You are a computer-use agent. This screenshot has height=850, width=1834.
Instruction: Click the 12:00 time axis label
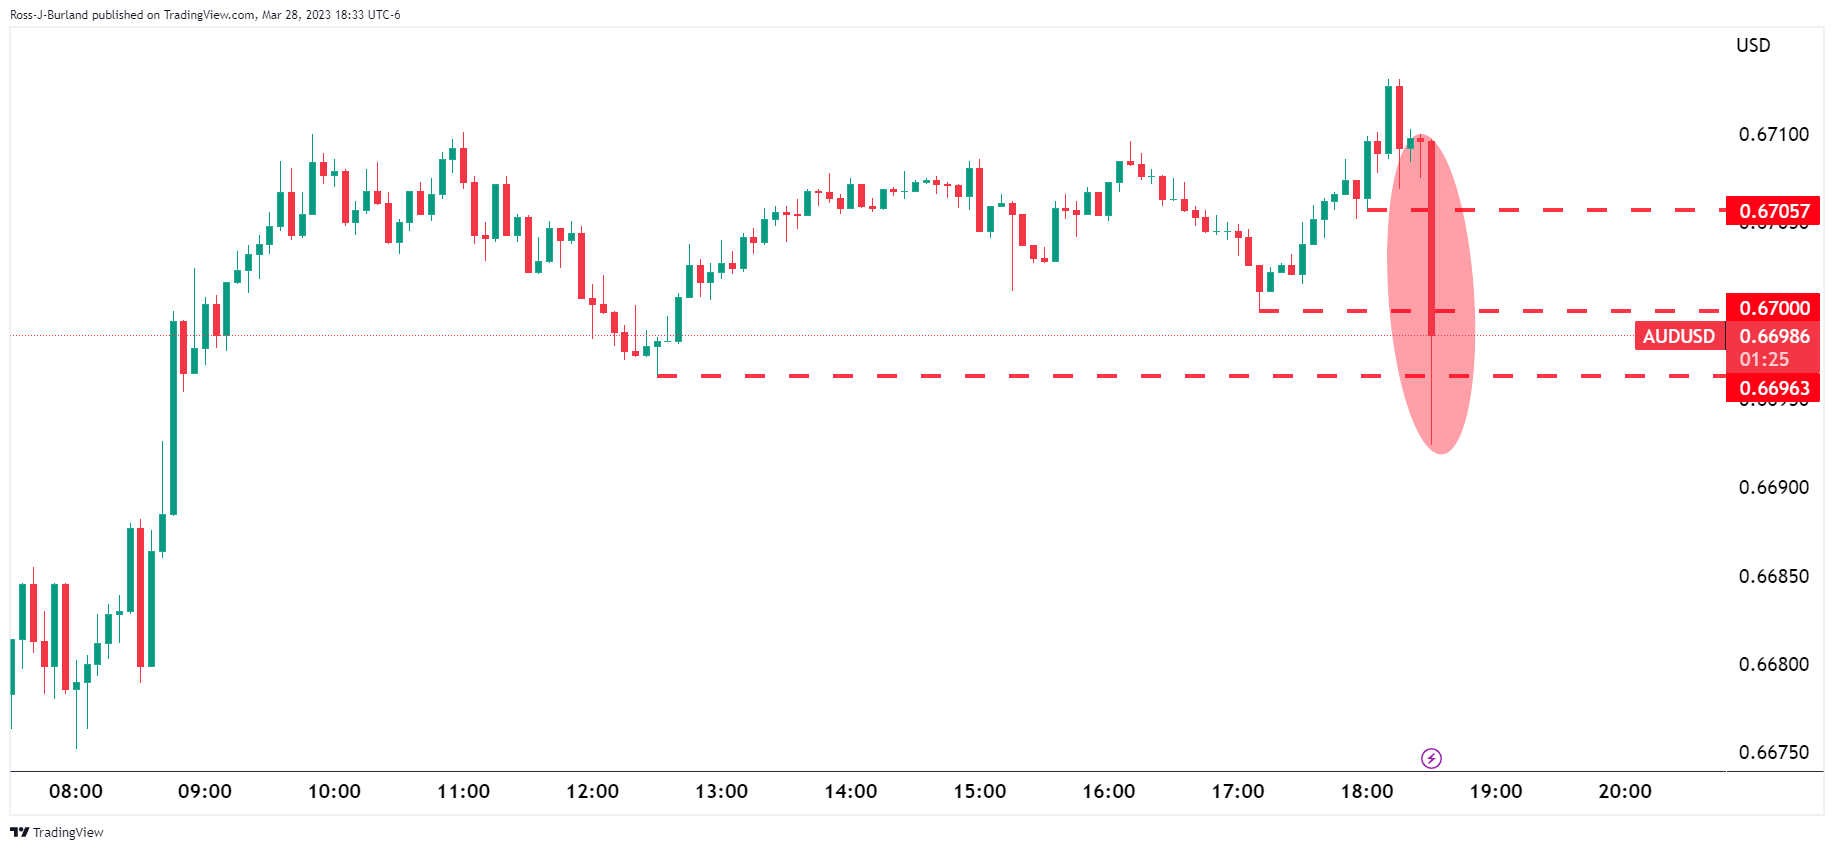[x=592, y=791]
